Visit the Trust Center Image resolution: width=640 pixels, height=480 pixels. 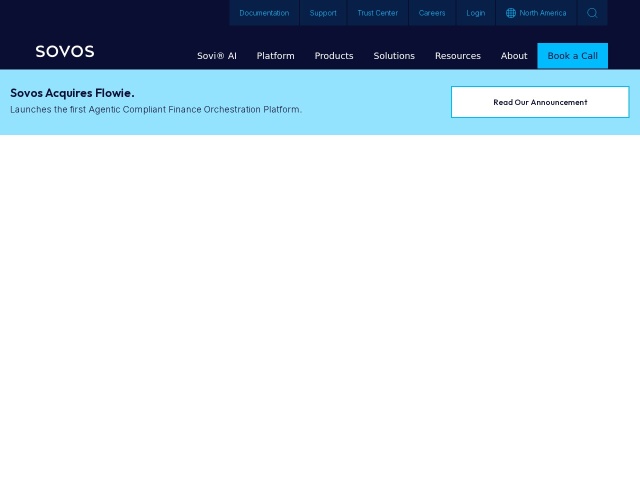tap(378, 13)
